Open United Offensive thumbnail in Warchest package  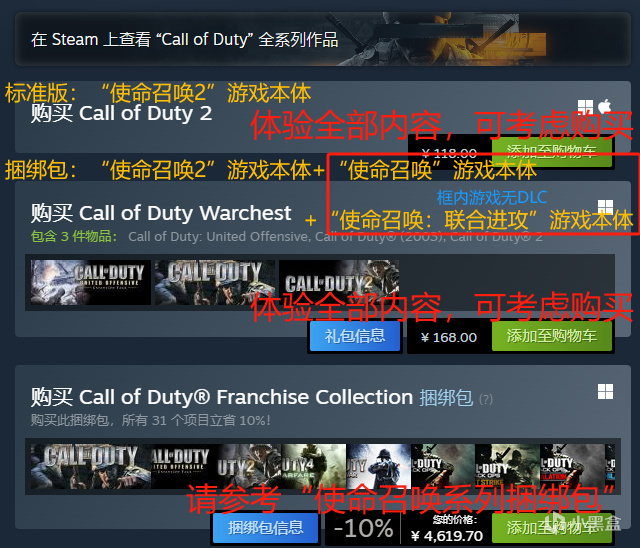pos(91,282)
